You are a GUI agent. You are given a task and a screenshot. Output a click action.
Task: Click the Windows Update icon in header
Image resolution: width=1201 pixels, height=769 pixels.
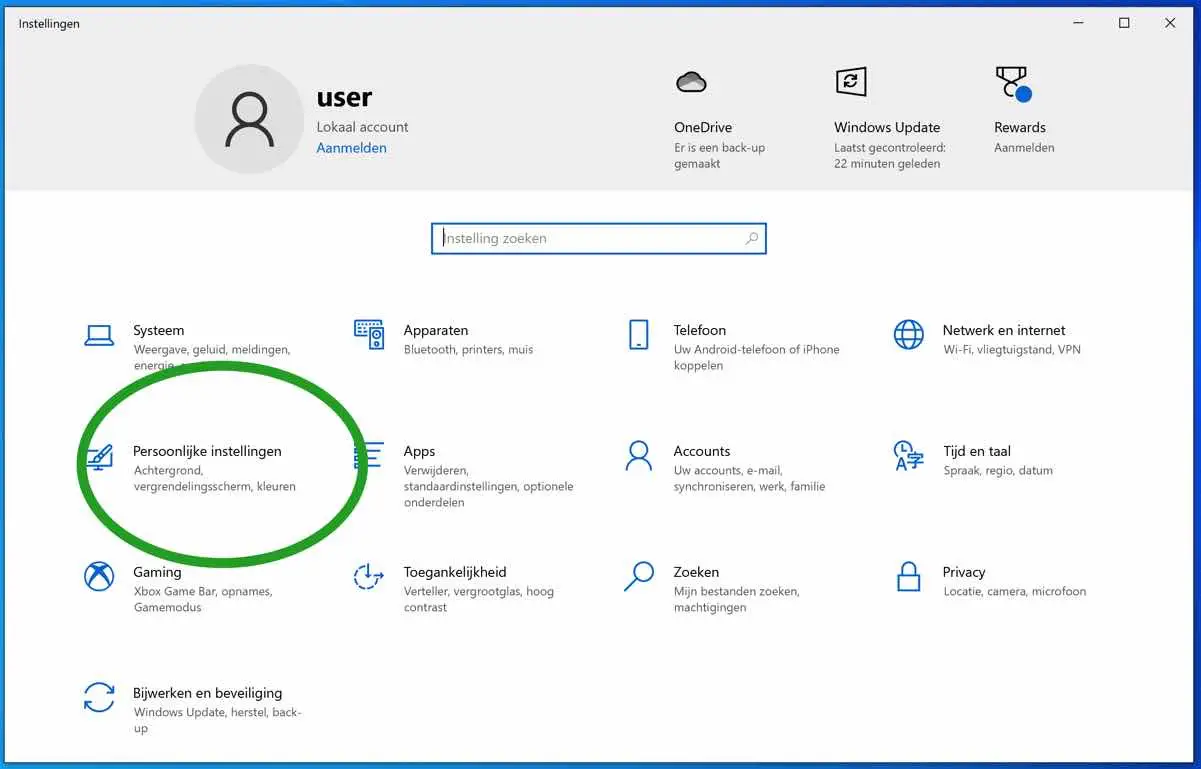pyautogui.click(x=851, y=82)
